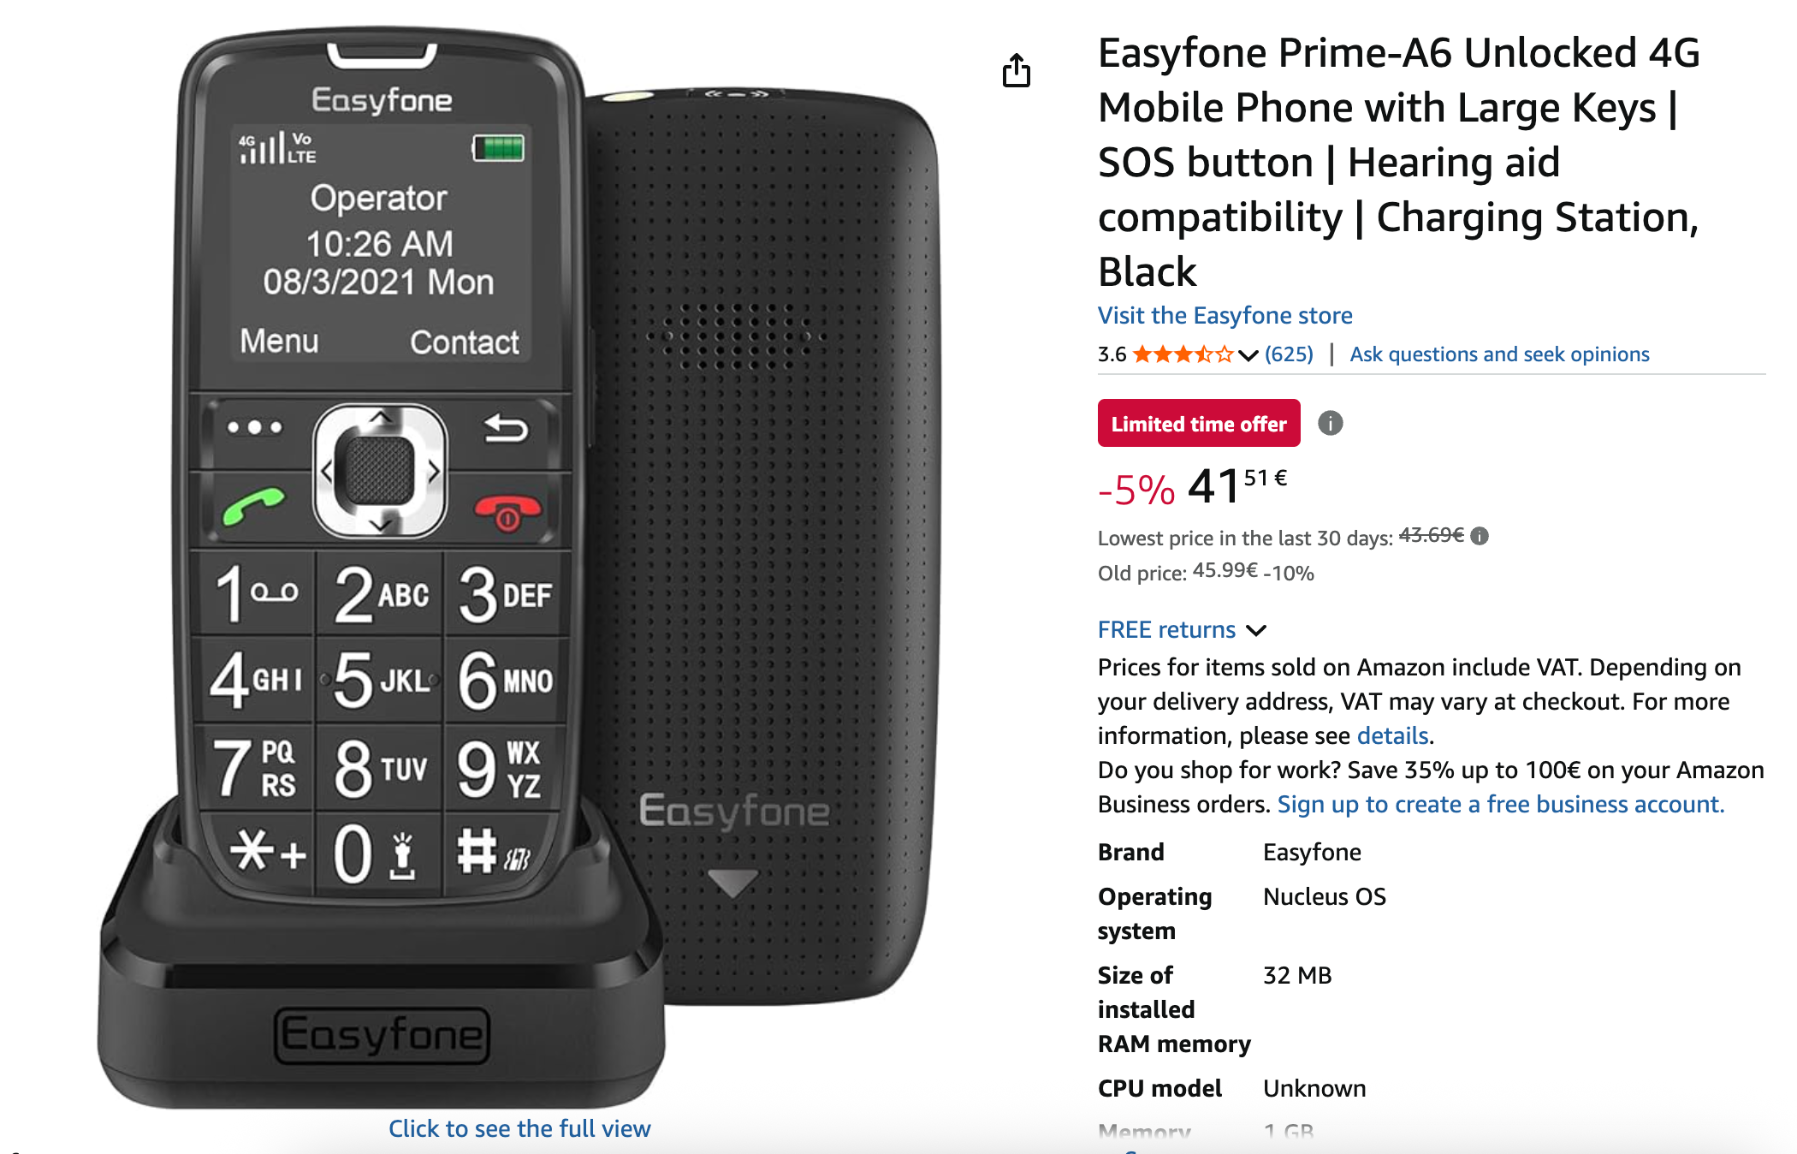Open the 625 reviews count link
Image resolution: width=1797 pixels, height=1154 pixels.
[x=1289, y=354]
